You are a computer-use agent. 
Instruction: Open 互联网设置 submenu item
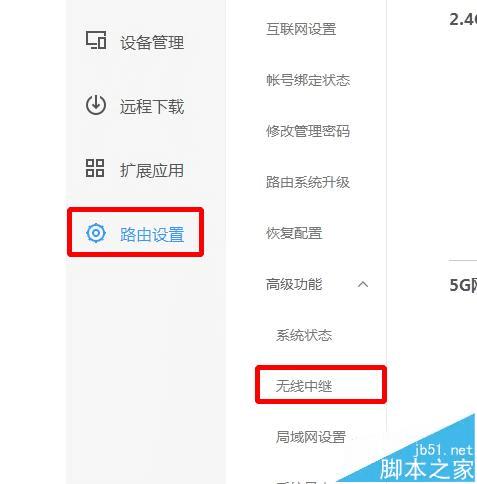(x=301, y=29)
